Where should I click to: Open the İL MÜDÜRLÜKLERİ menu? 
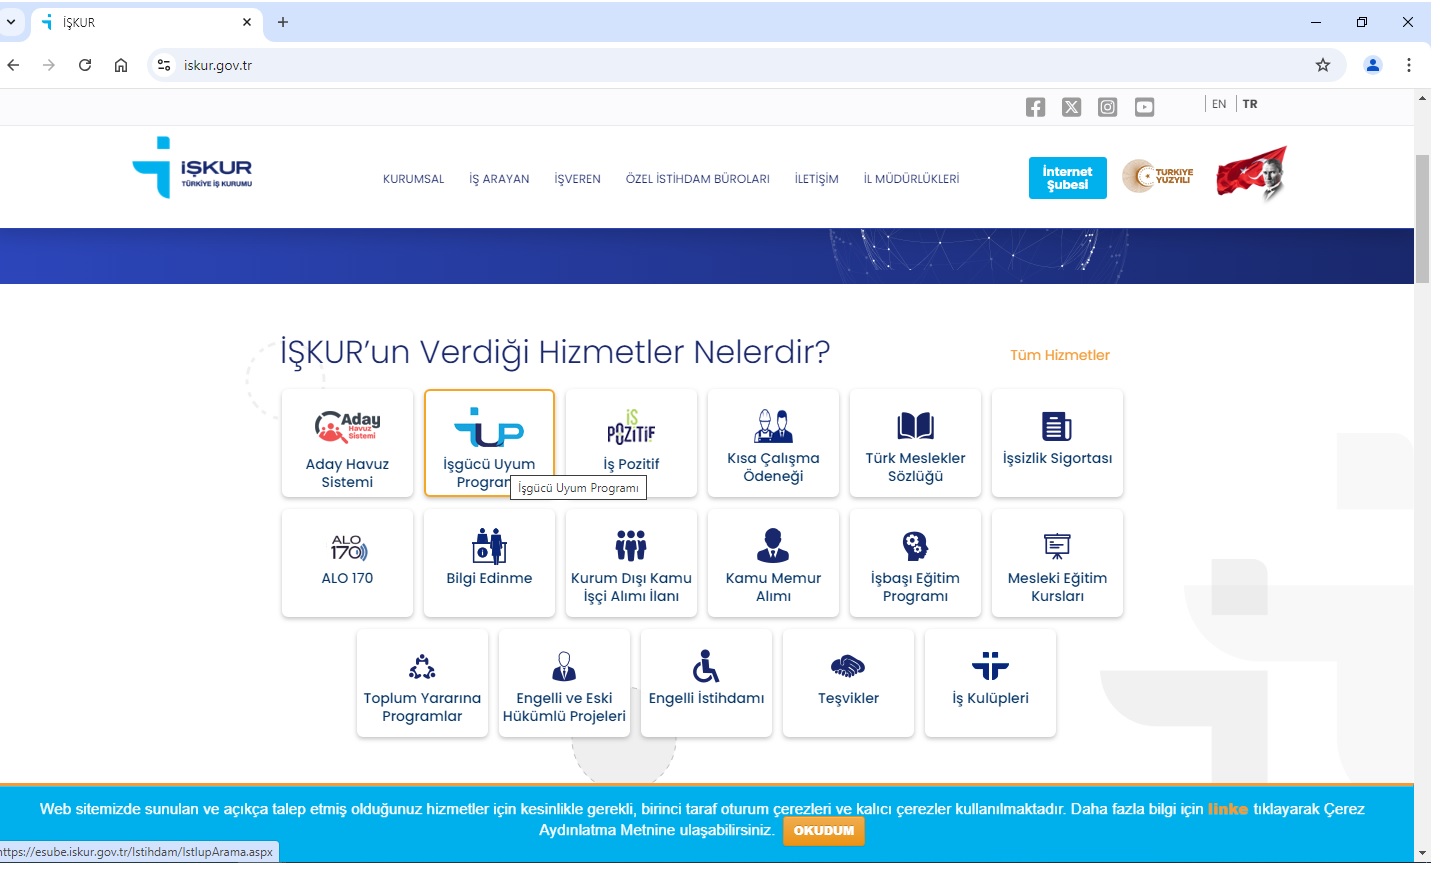click(911, 179)
